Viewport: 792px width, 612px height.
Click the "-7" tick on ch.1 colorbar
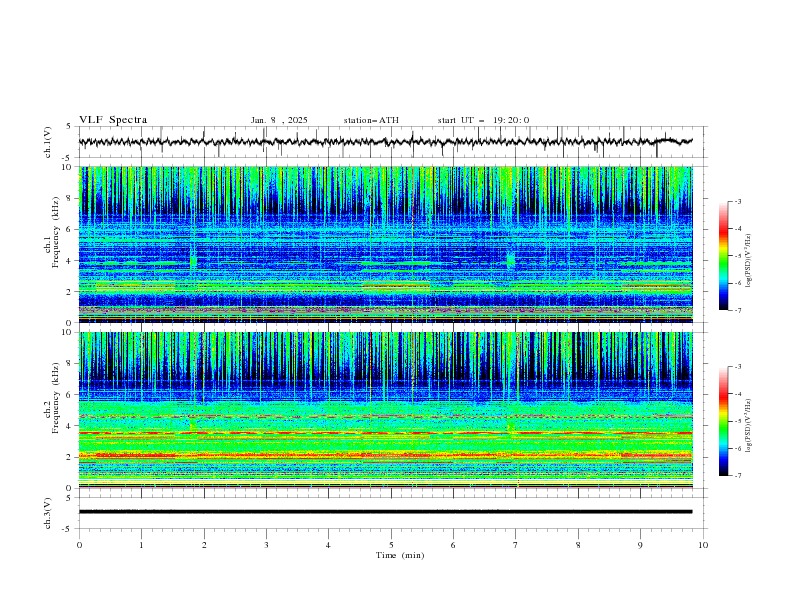pyautogui.click(x=737, y=311)
